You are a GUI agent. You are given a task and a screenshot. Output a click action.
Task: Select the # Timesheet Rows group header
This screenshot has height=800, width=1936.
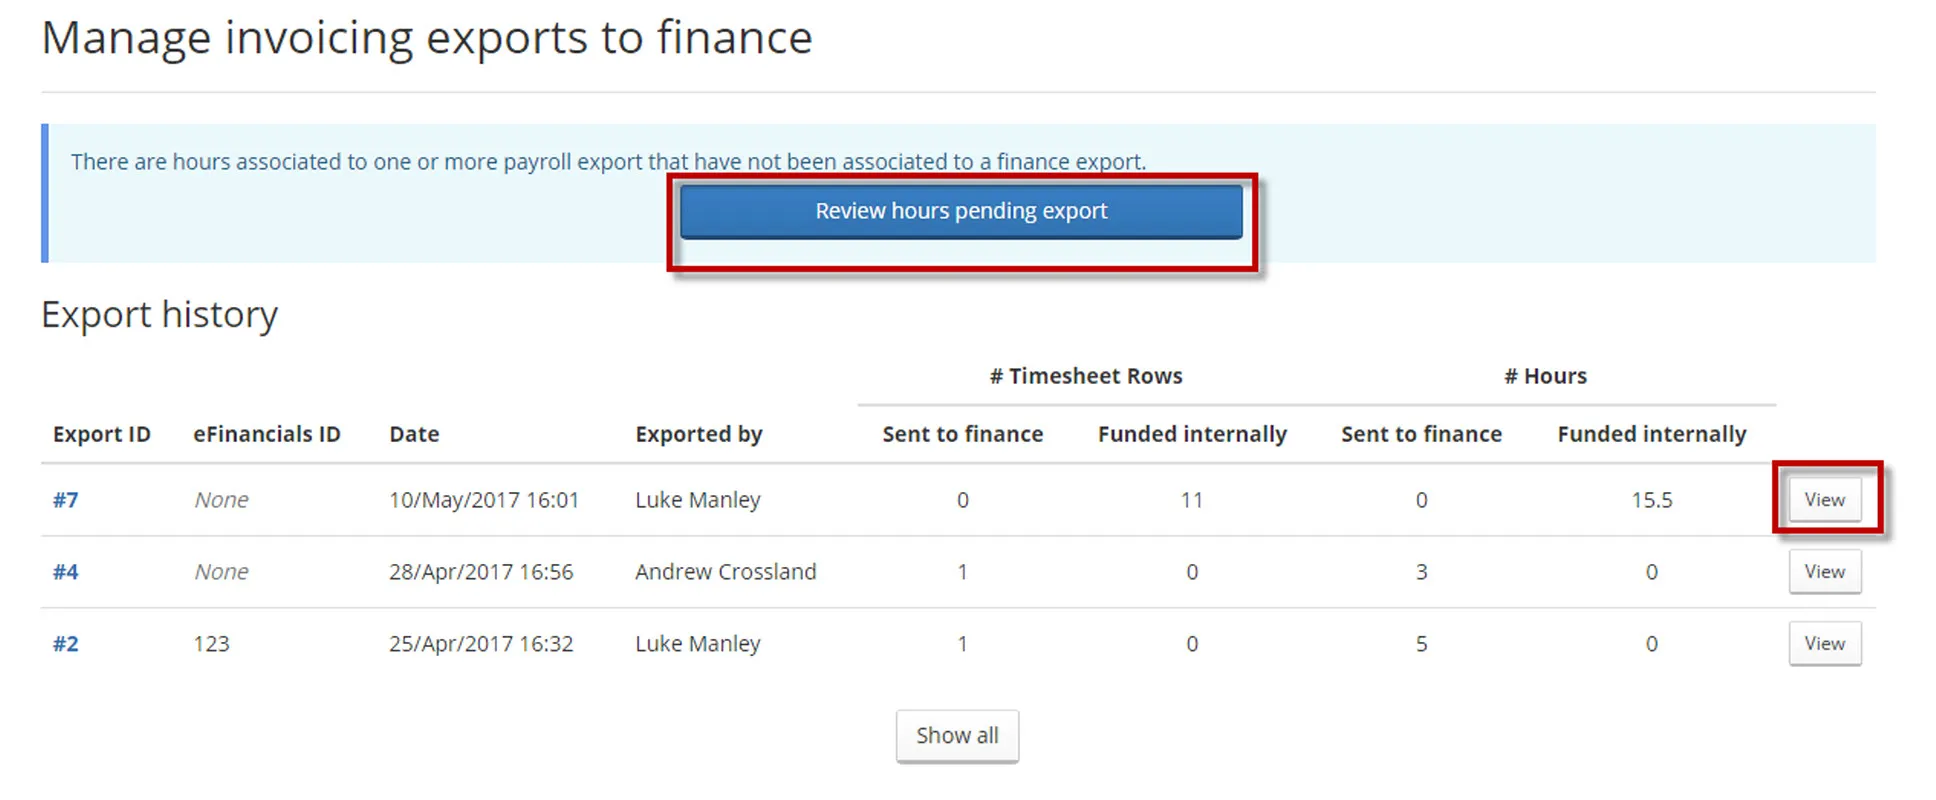pos(1086,375)
